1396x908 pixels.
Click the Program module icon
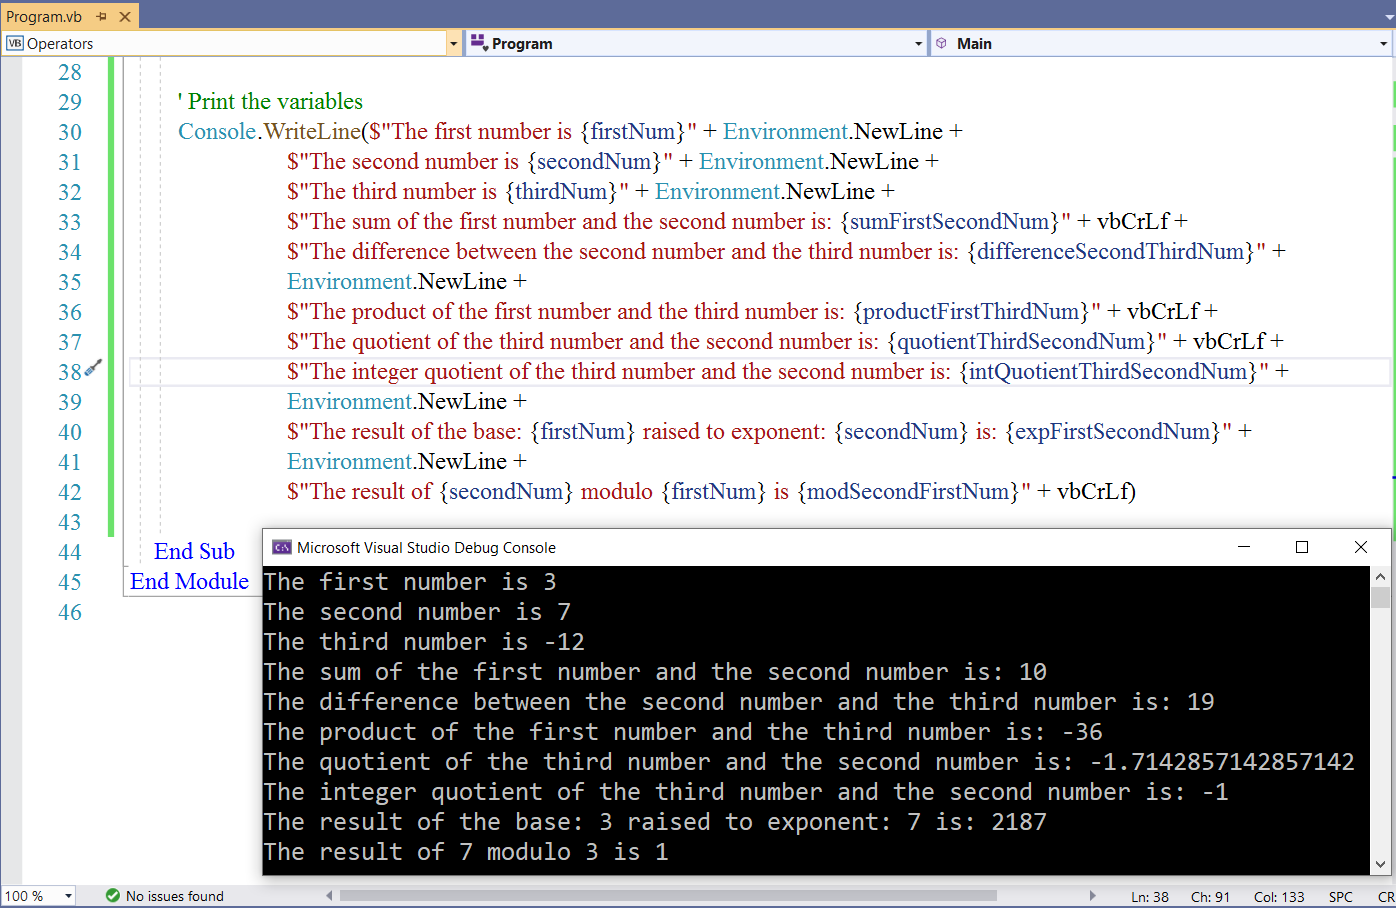(479, 43)
